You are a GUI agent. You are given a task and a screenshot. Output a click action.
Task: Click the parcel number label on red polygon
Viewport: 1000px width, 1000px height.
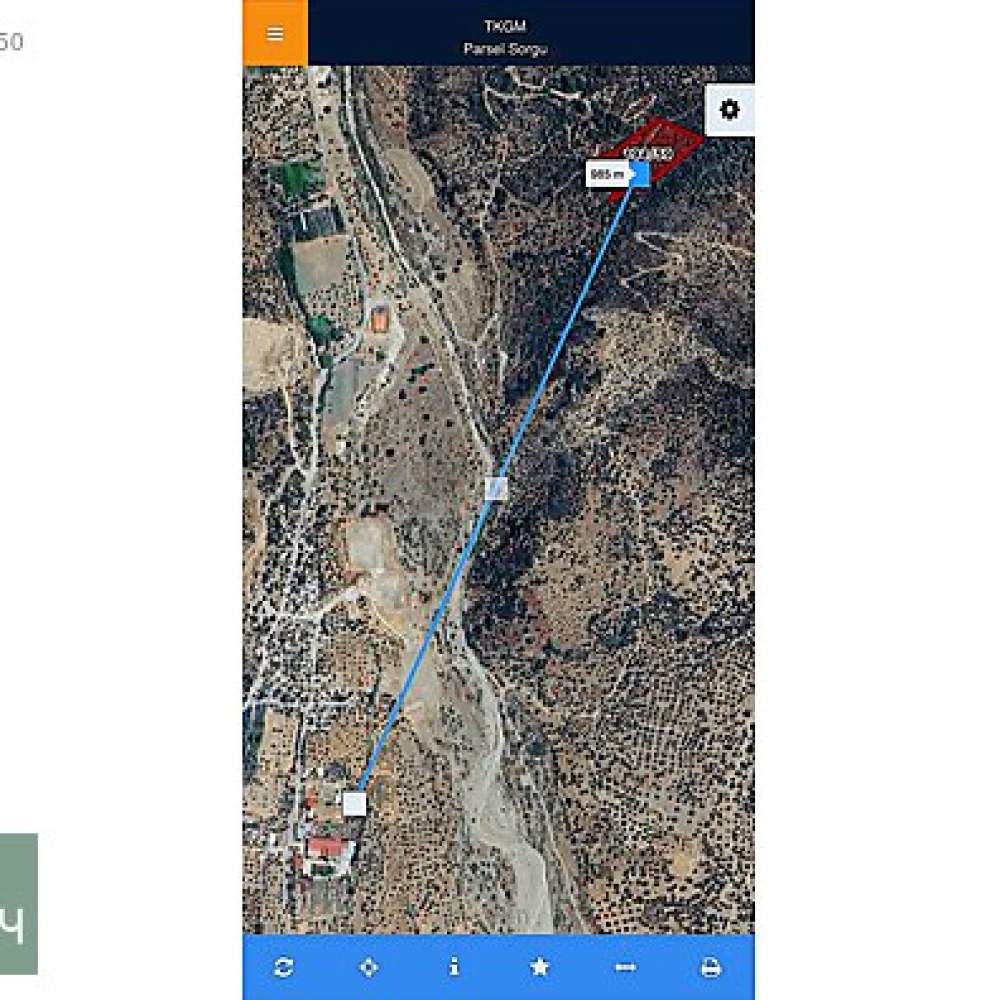[649, 154]
